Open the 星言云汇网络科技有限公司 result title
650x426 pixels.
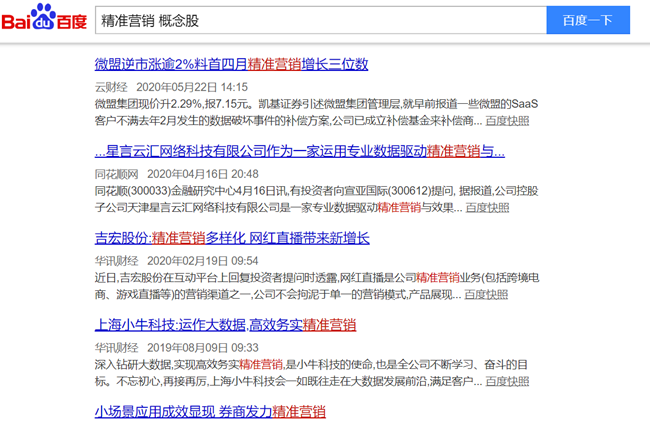(x=300, y=151)
